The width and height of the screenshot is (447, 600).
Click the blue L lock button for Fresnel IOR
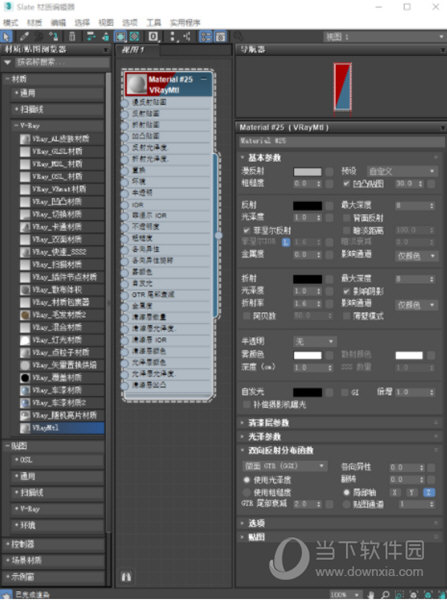pos(286,242)
